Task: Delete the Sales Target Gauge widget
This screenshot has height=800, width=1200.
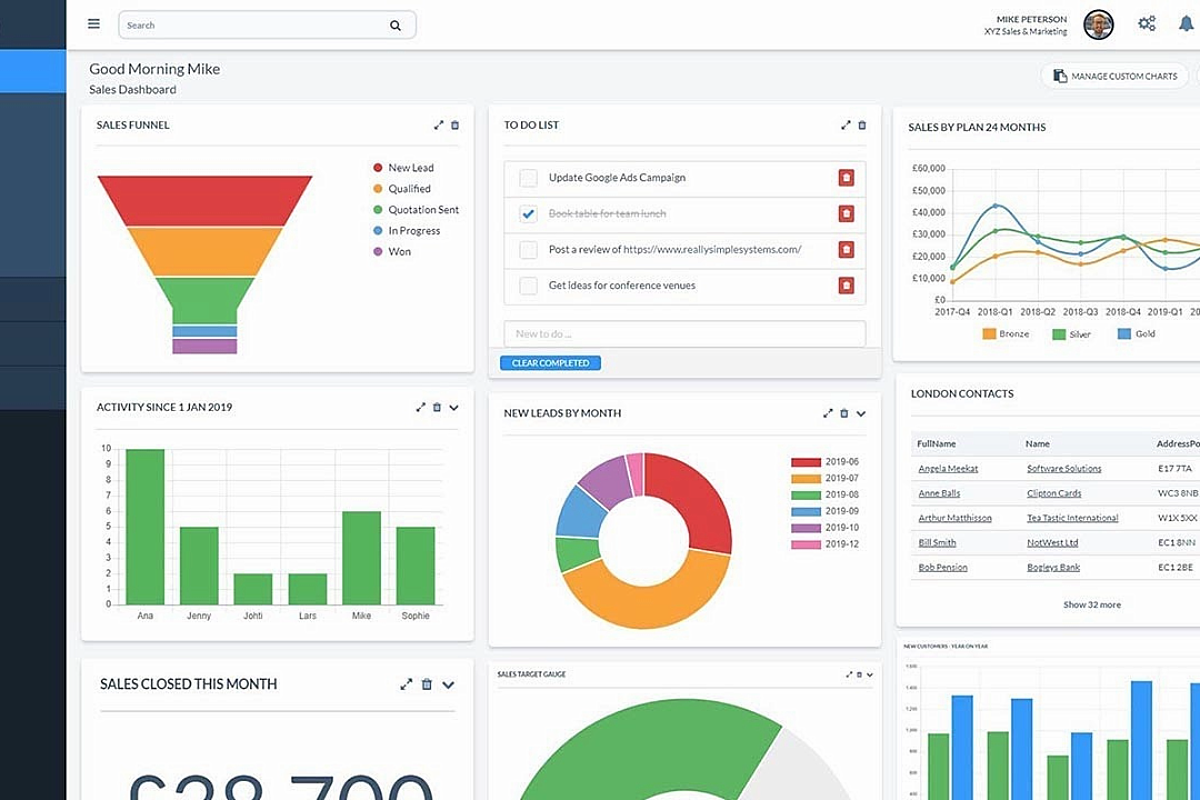Action: pos(859,675)
